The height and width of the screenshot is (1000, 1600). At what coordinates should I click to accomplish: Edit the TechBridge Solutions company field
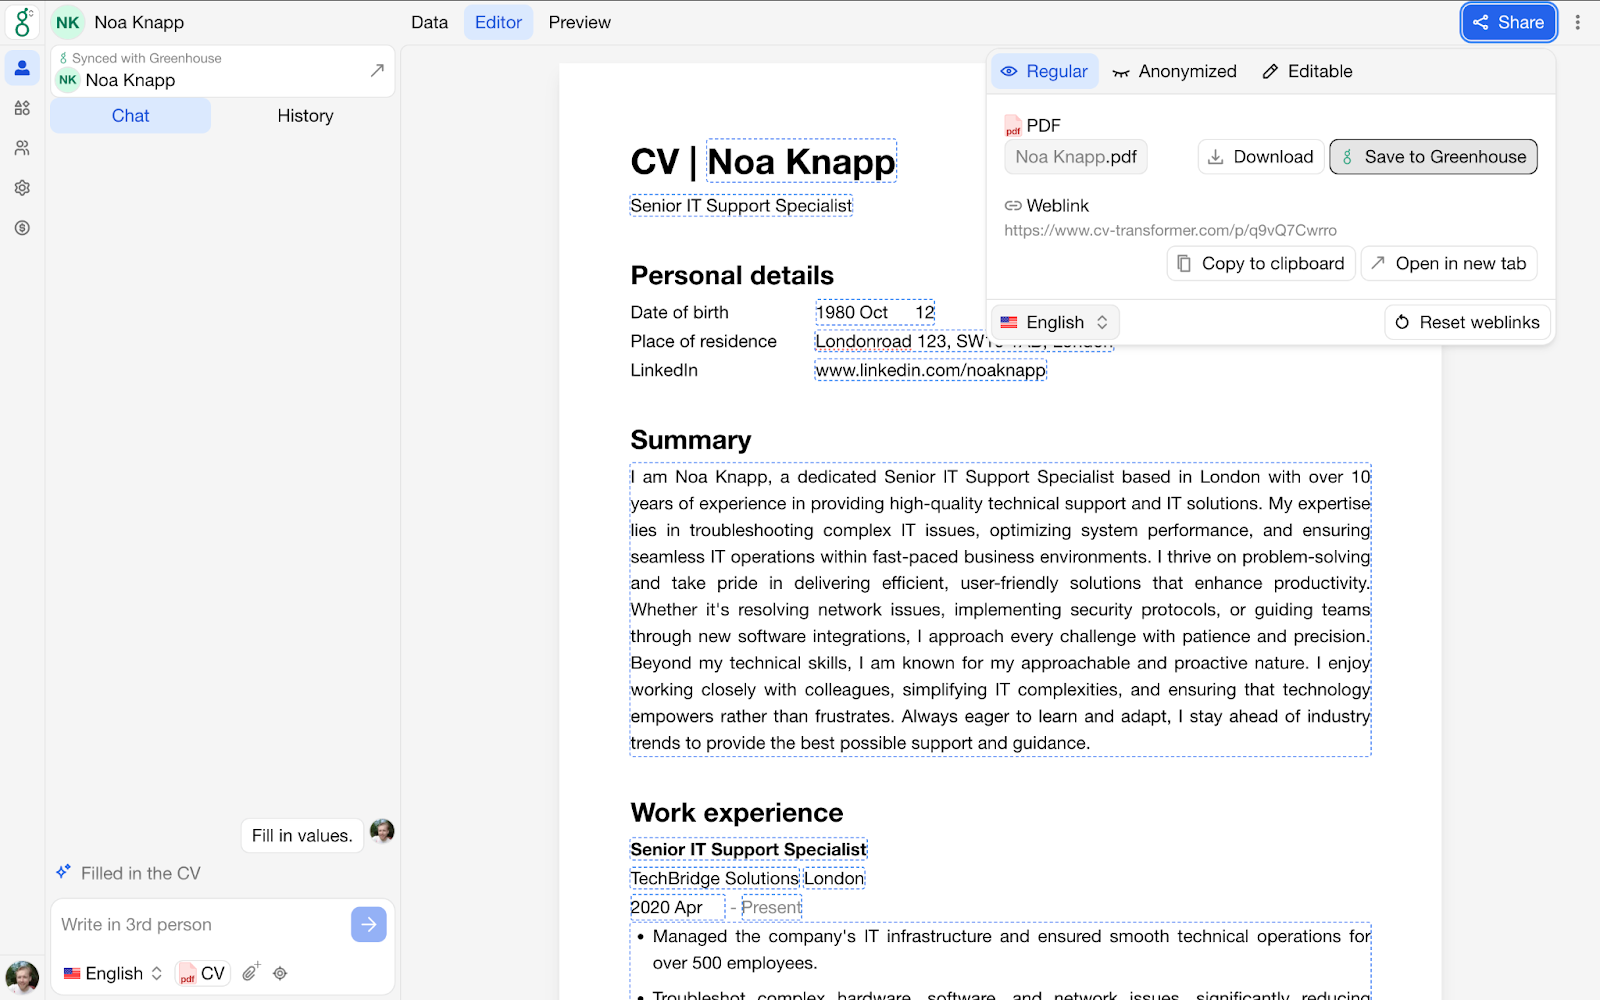coord(715,878)
